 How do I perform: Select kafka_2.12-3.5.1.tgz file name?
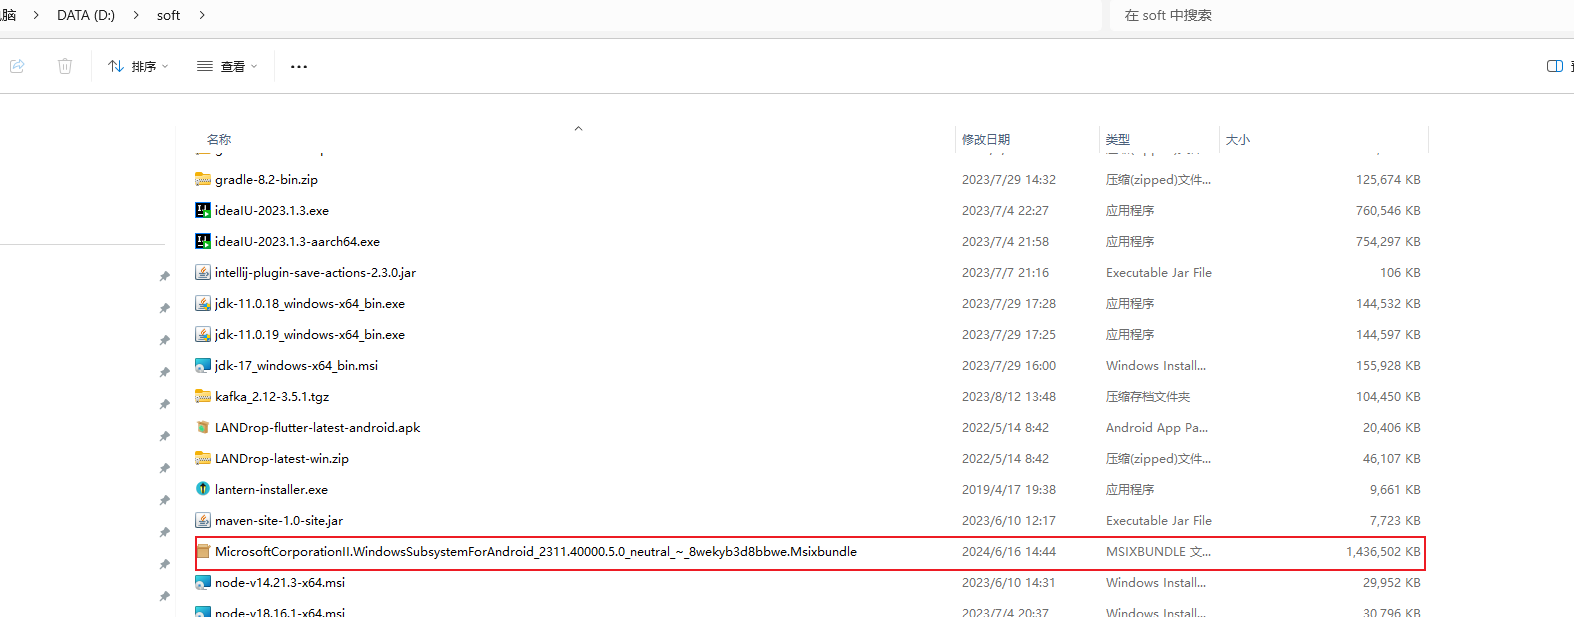click(x=272, y=396)
